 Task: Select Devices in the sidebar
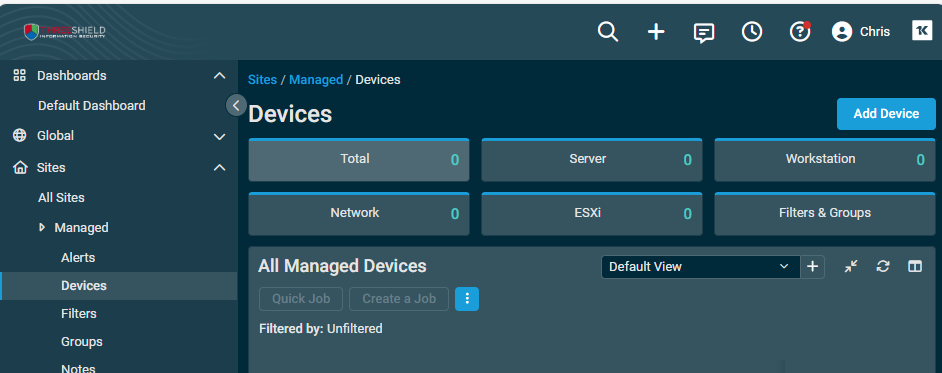(84, 285)
